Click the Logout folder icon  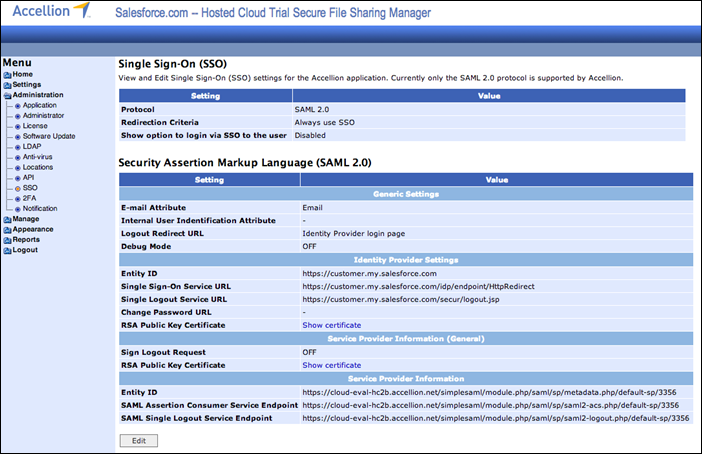click(7, 250)
